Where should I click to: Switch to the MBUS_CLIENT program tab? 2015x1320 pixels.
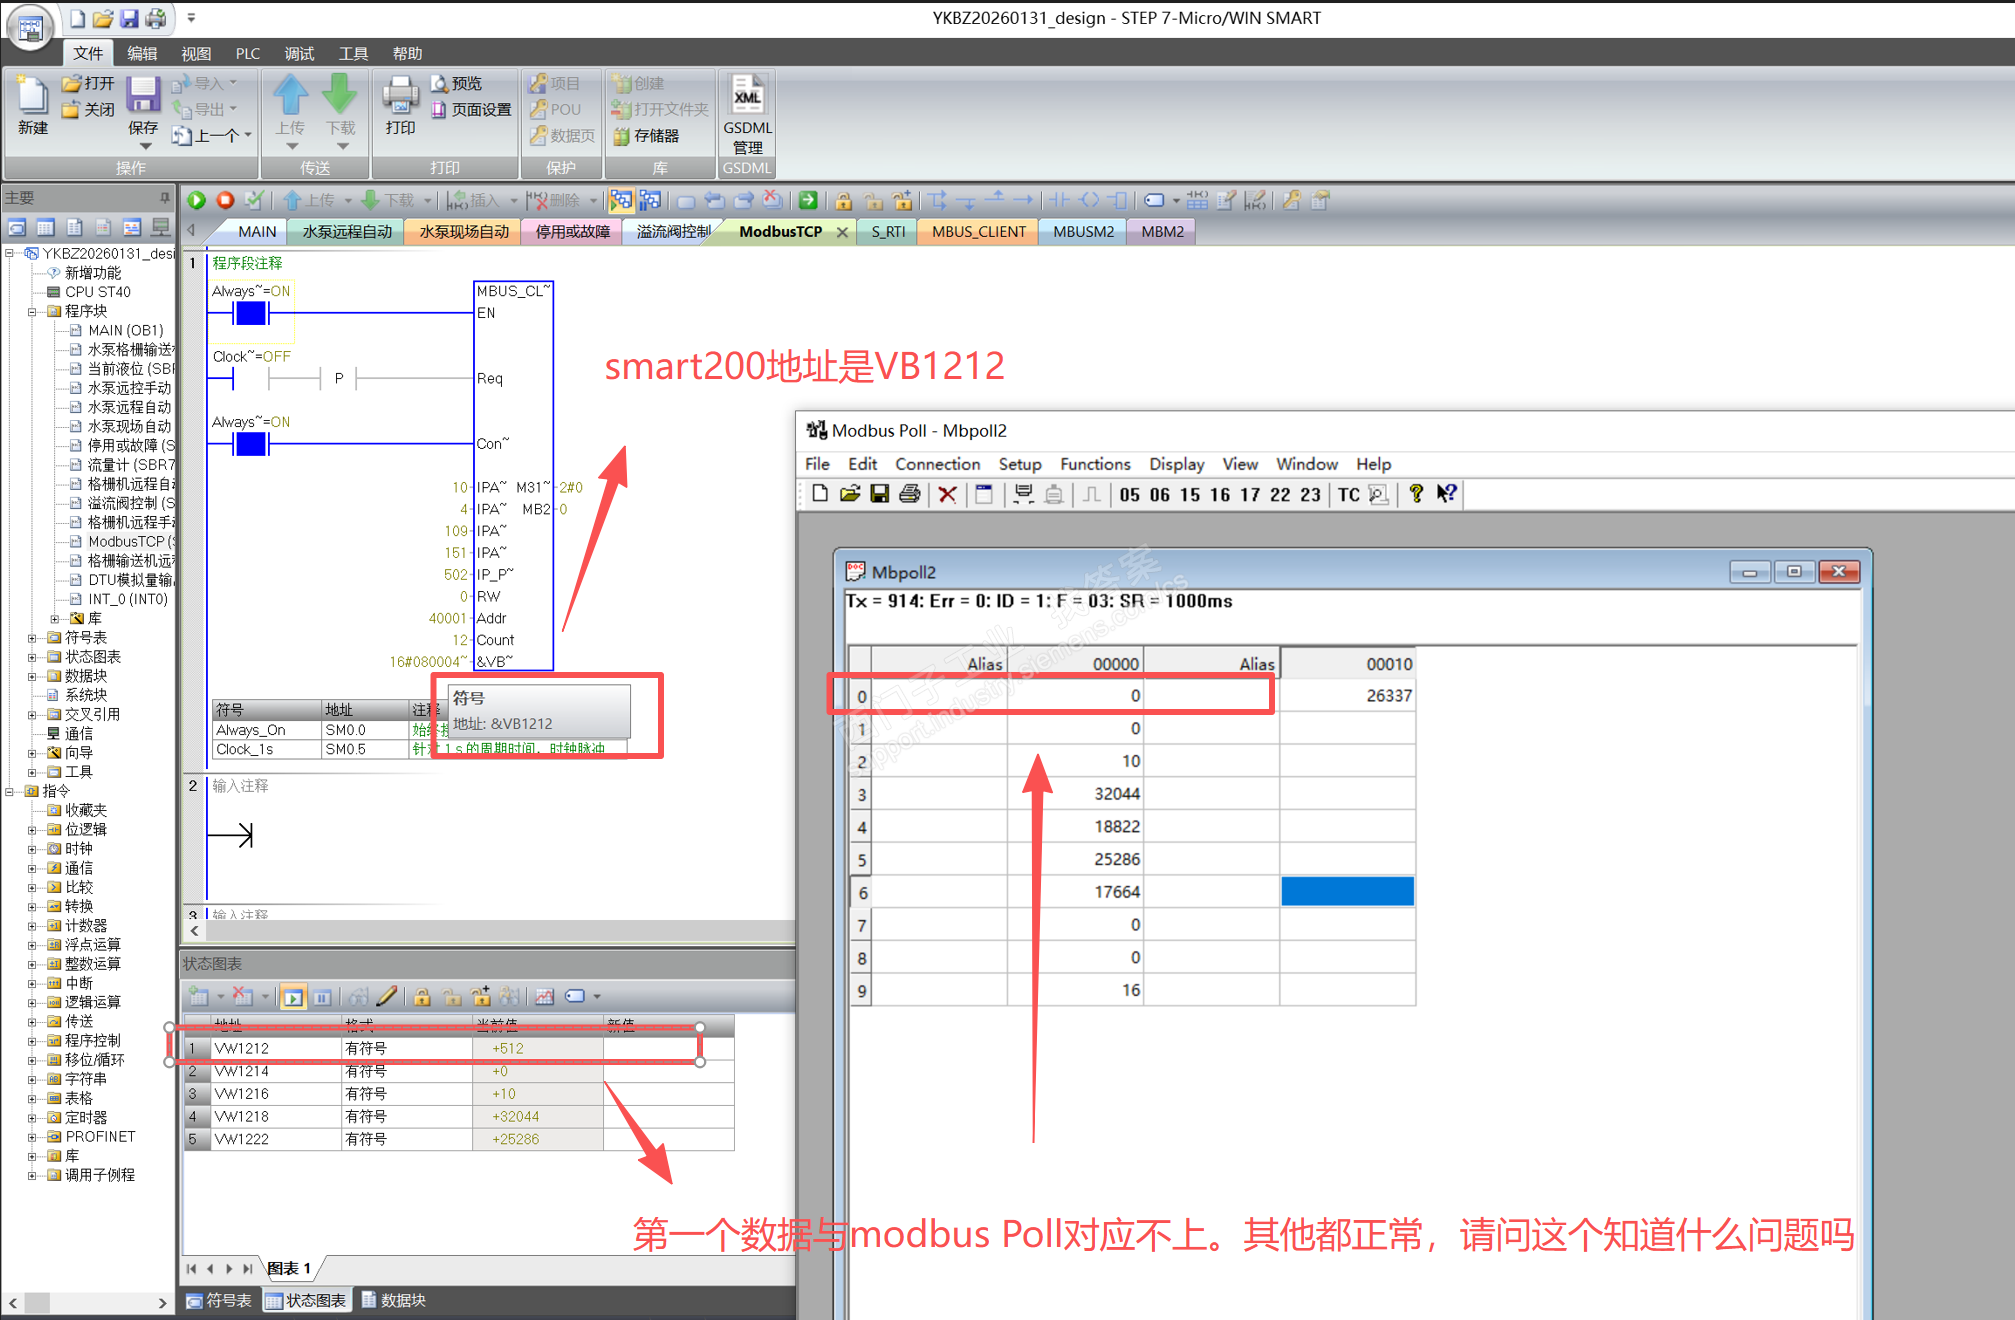click(978, 231)
